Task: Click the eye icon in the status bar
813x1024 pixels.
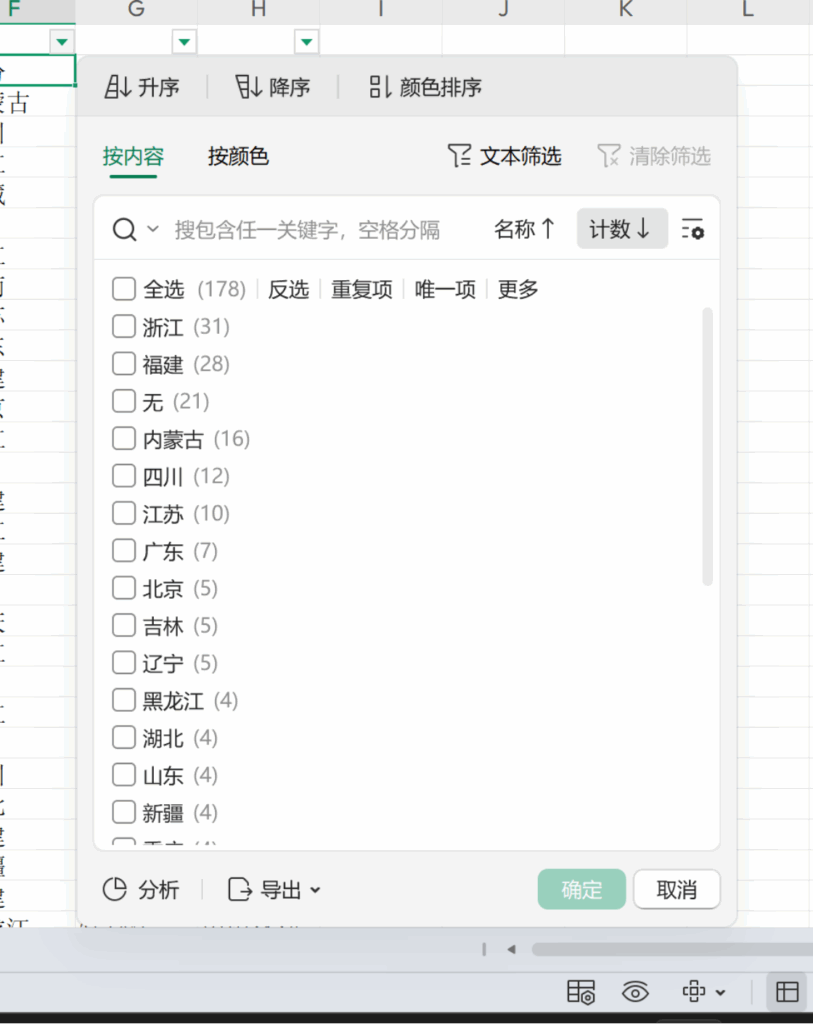Action: 635,992
